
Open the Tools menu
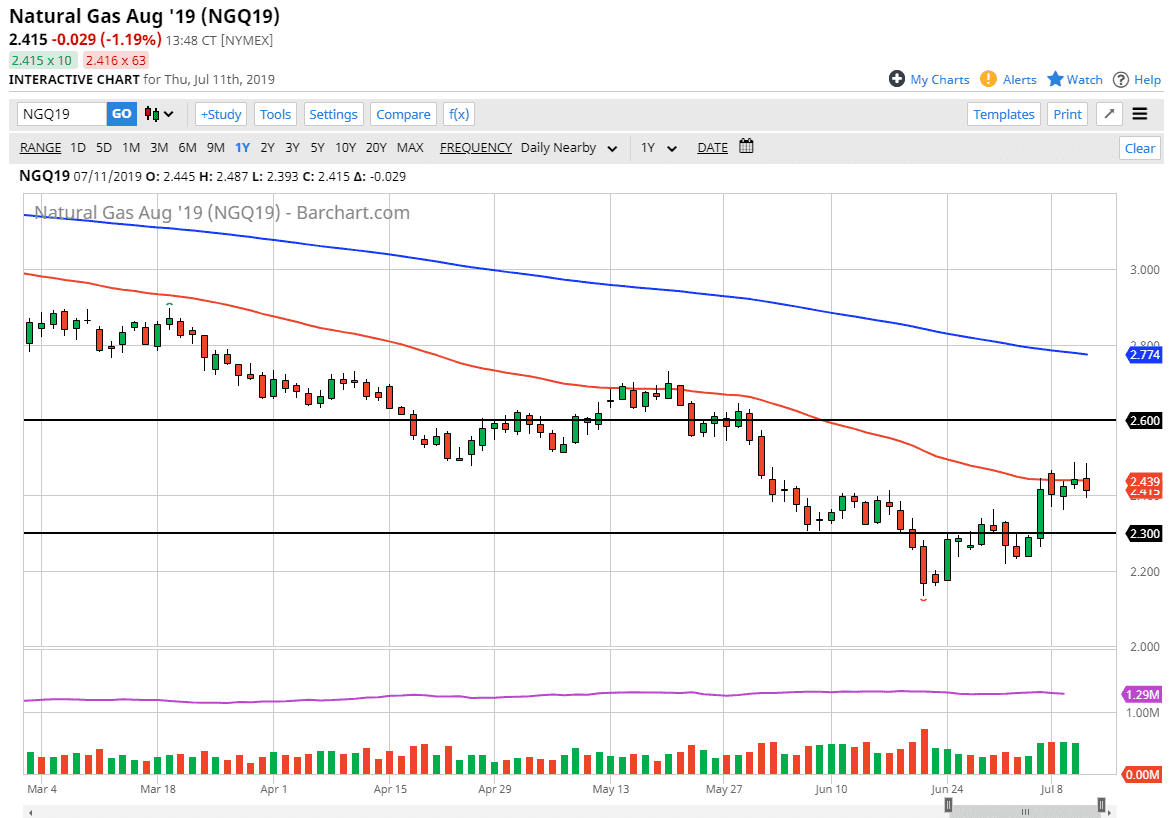[275, 114]
